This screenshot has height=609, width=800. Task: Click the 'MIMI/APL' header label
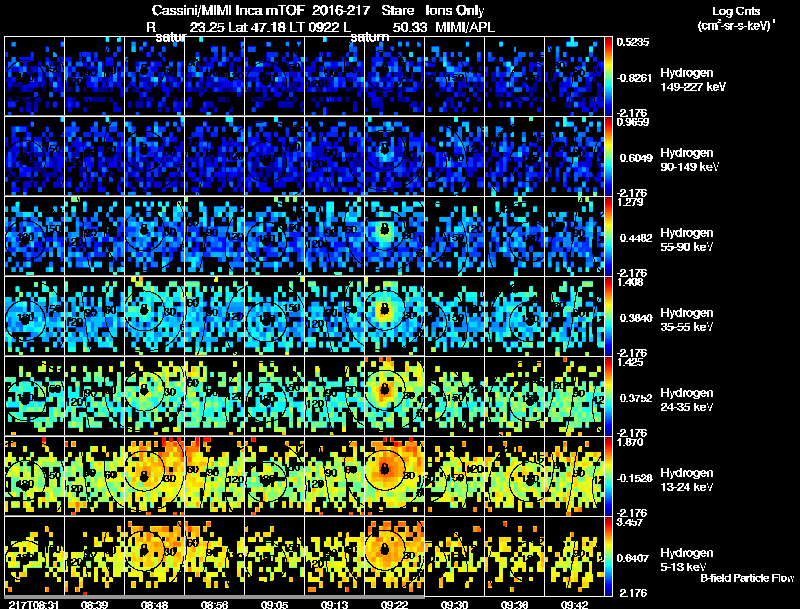pyautogui.click(x=465, y=27)
